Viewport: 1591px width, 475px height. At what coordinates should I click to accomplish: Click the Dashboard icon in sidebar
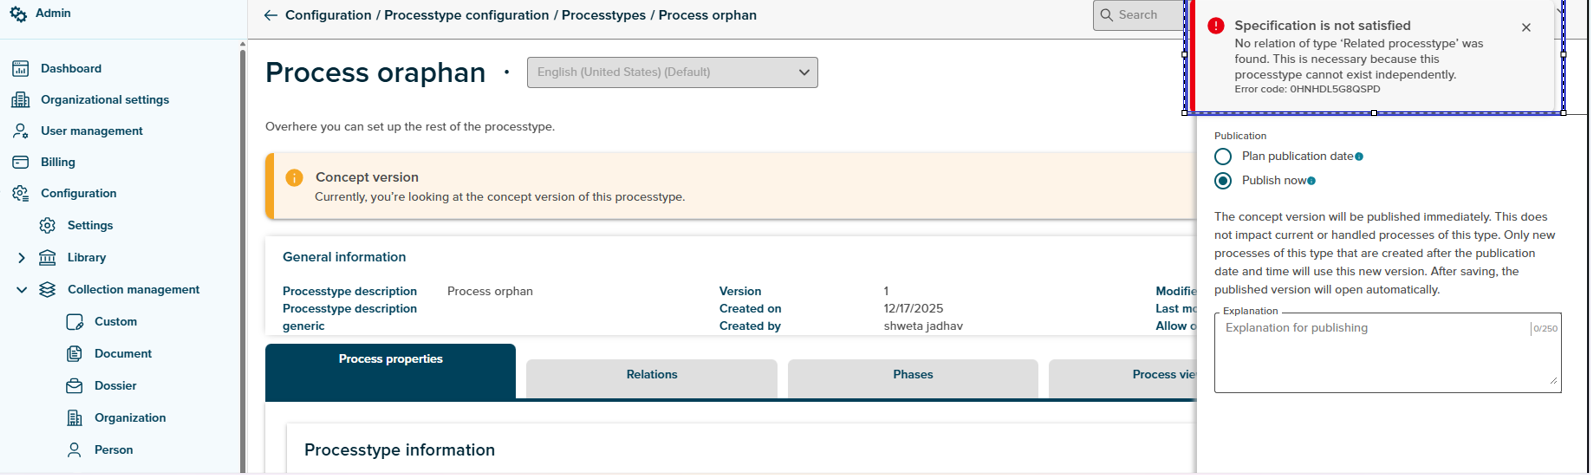tap(20, 69)
